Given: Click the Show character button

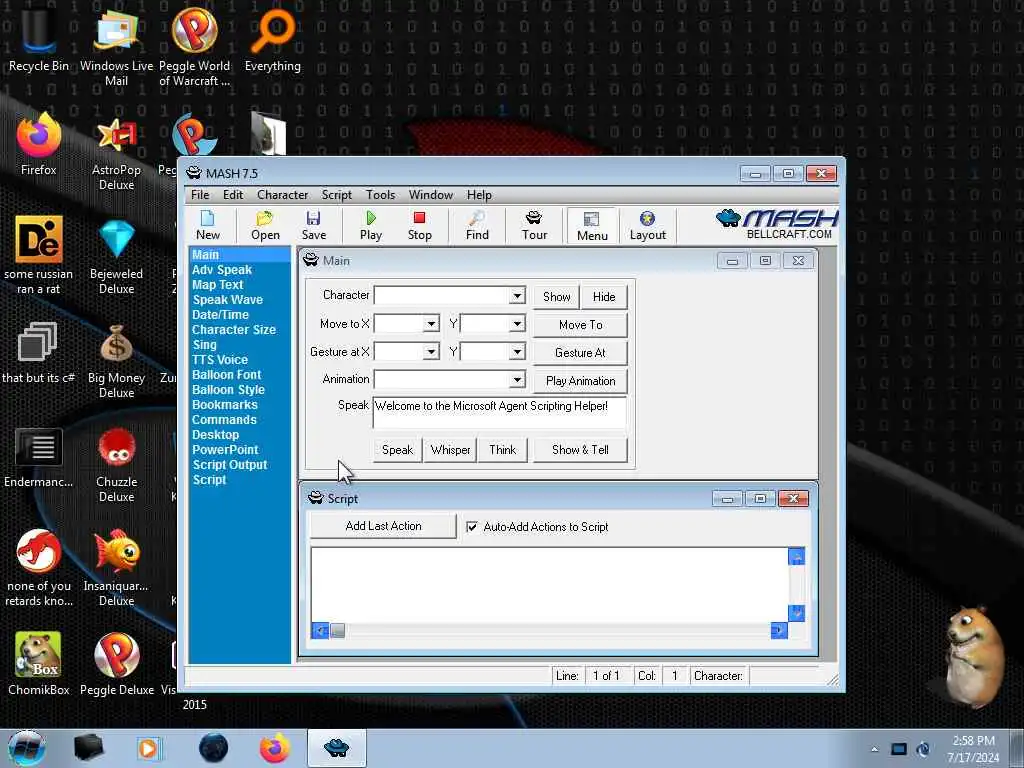Looking at the screenshot, I should tap(556, 296).
